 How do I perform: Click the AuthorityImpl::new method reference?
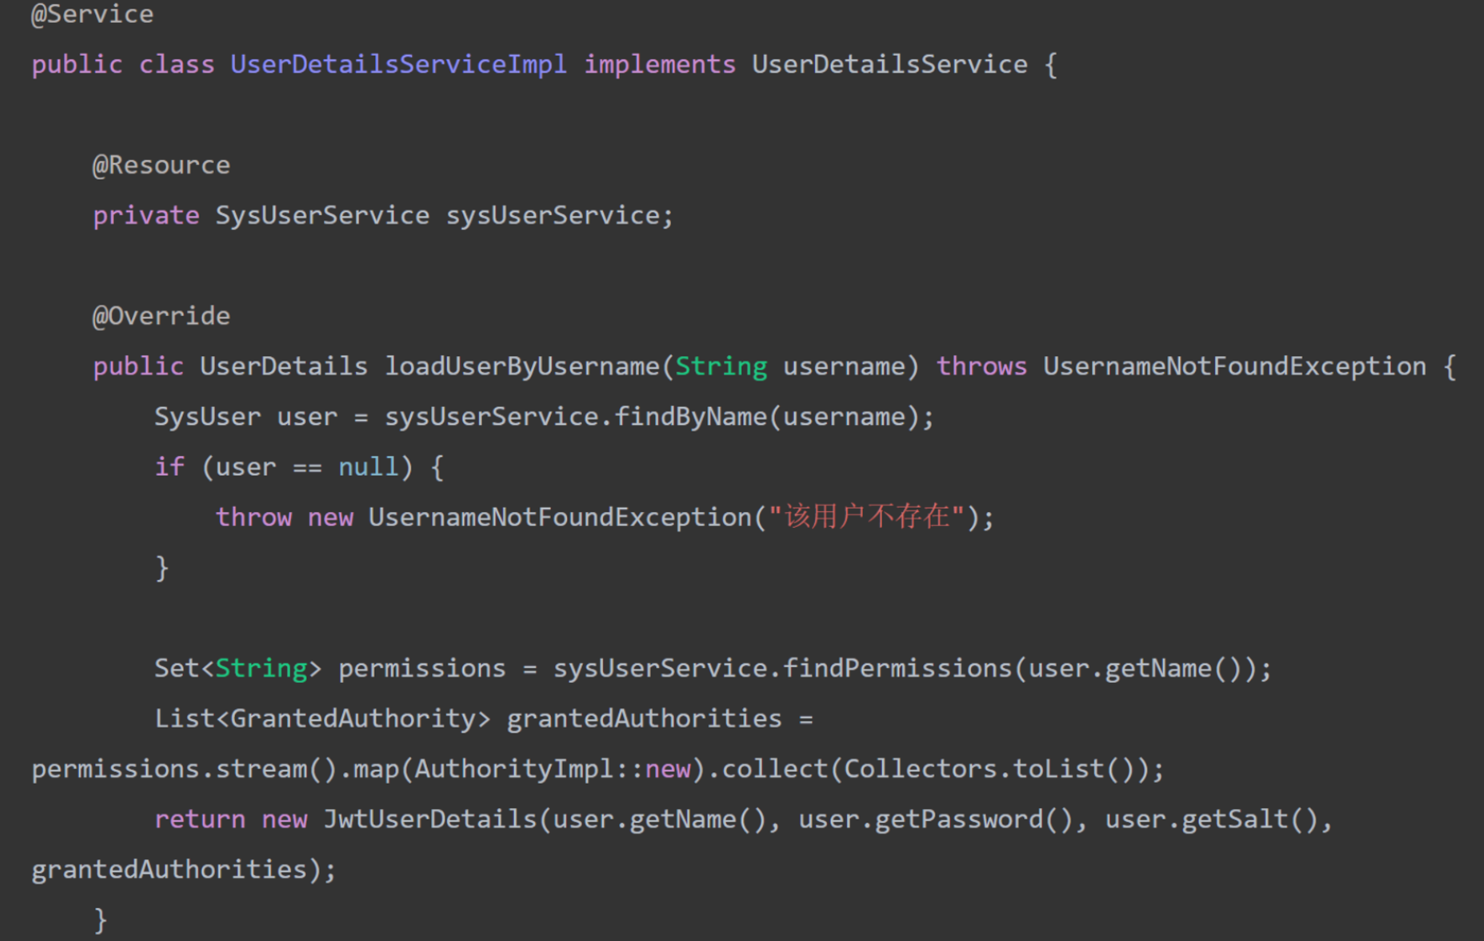552,769
